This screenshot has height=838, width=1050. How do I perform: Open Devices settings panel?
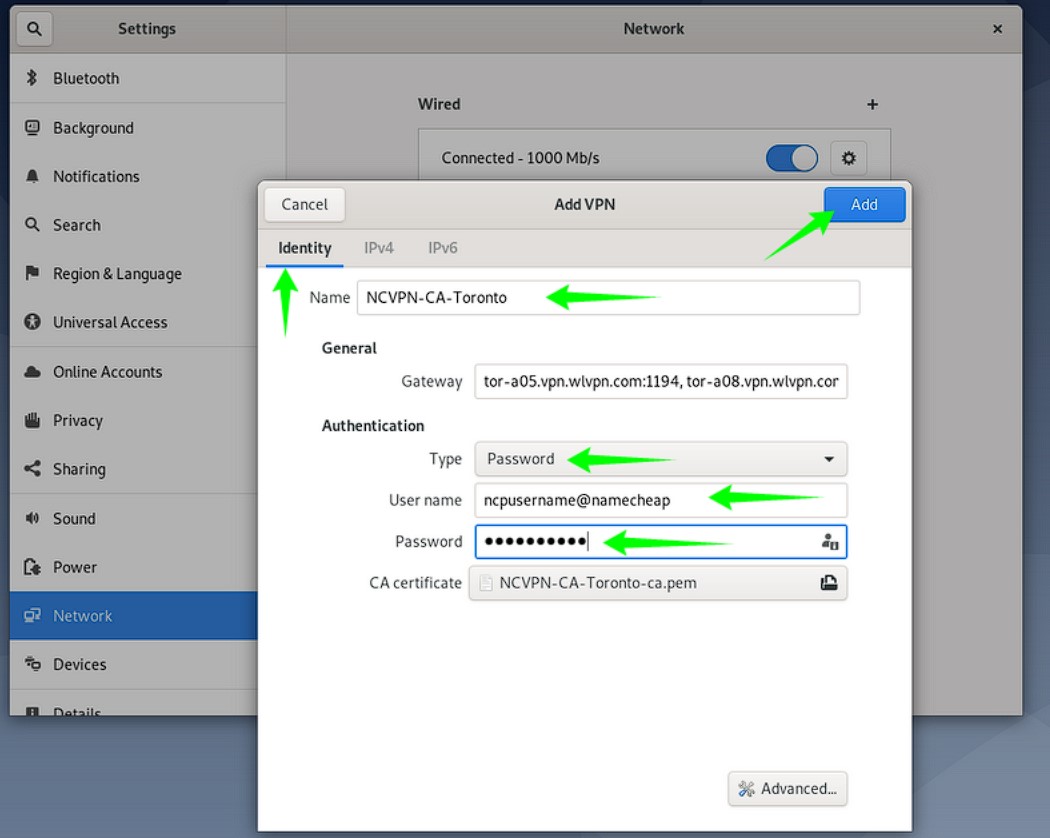pos(134,664)
